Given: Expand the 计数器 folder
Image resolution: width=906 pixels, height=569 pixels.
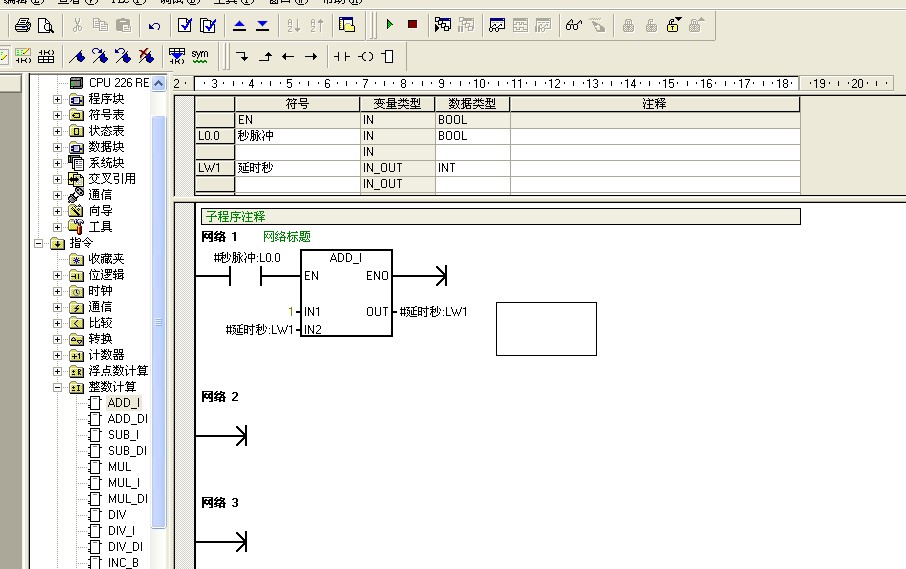Looking at the screenshot, I should [57, 355].
